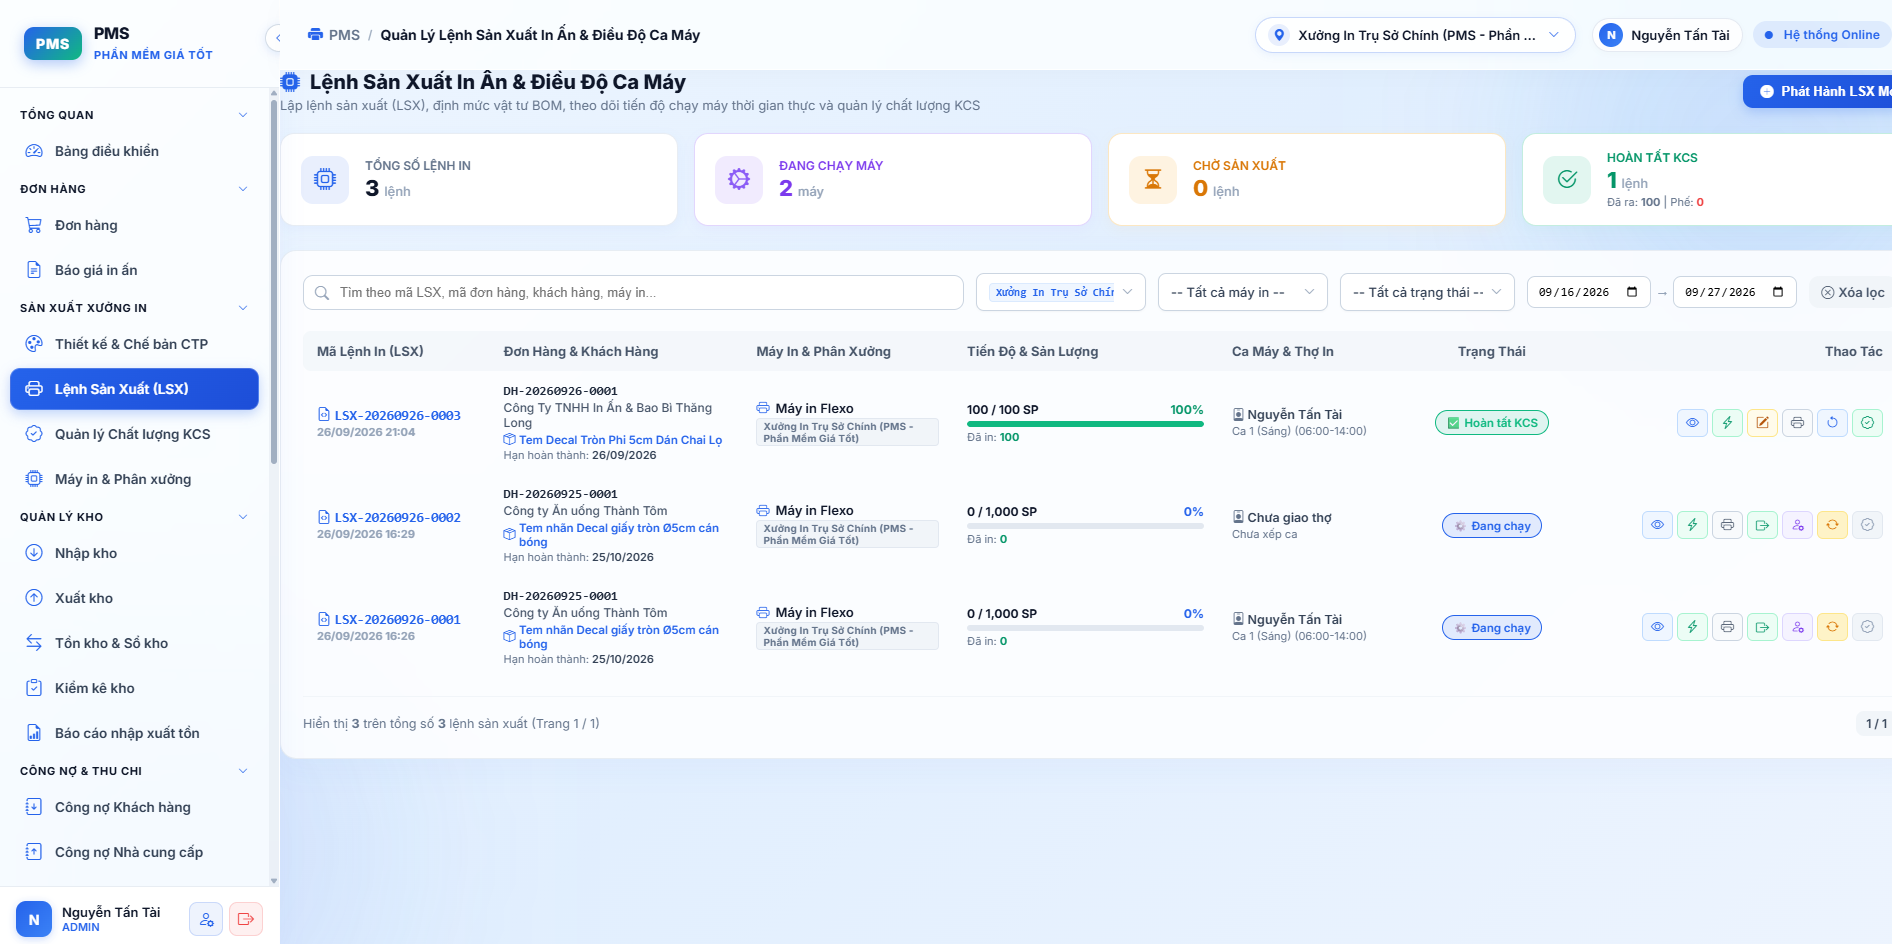Assign a worker to LSX-20260926-0001
The image size is (1892, 944).
click(x=1797, y=627)
